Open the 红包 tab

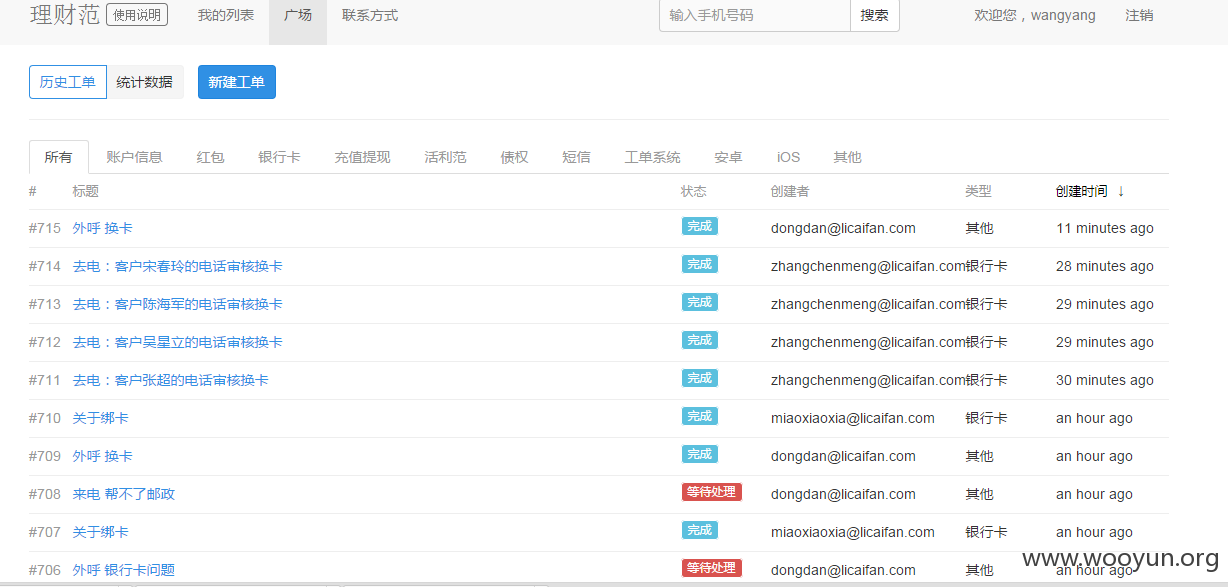tap(211, 157)
